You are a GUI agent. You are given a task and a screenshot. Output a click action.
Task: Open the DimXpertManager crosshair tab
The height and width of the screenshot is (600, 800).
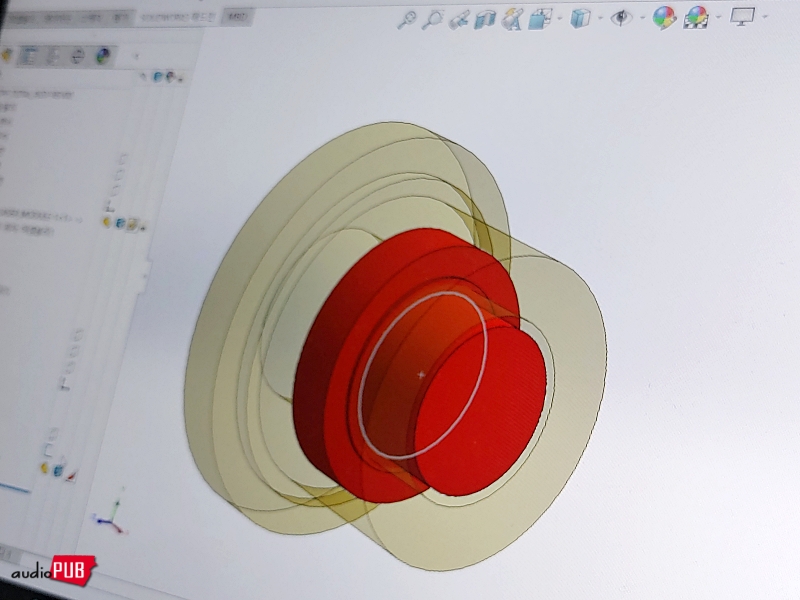(x=77, y=56)
